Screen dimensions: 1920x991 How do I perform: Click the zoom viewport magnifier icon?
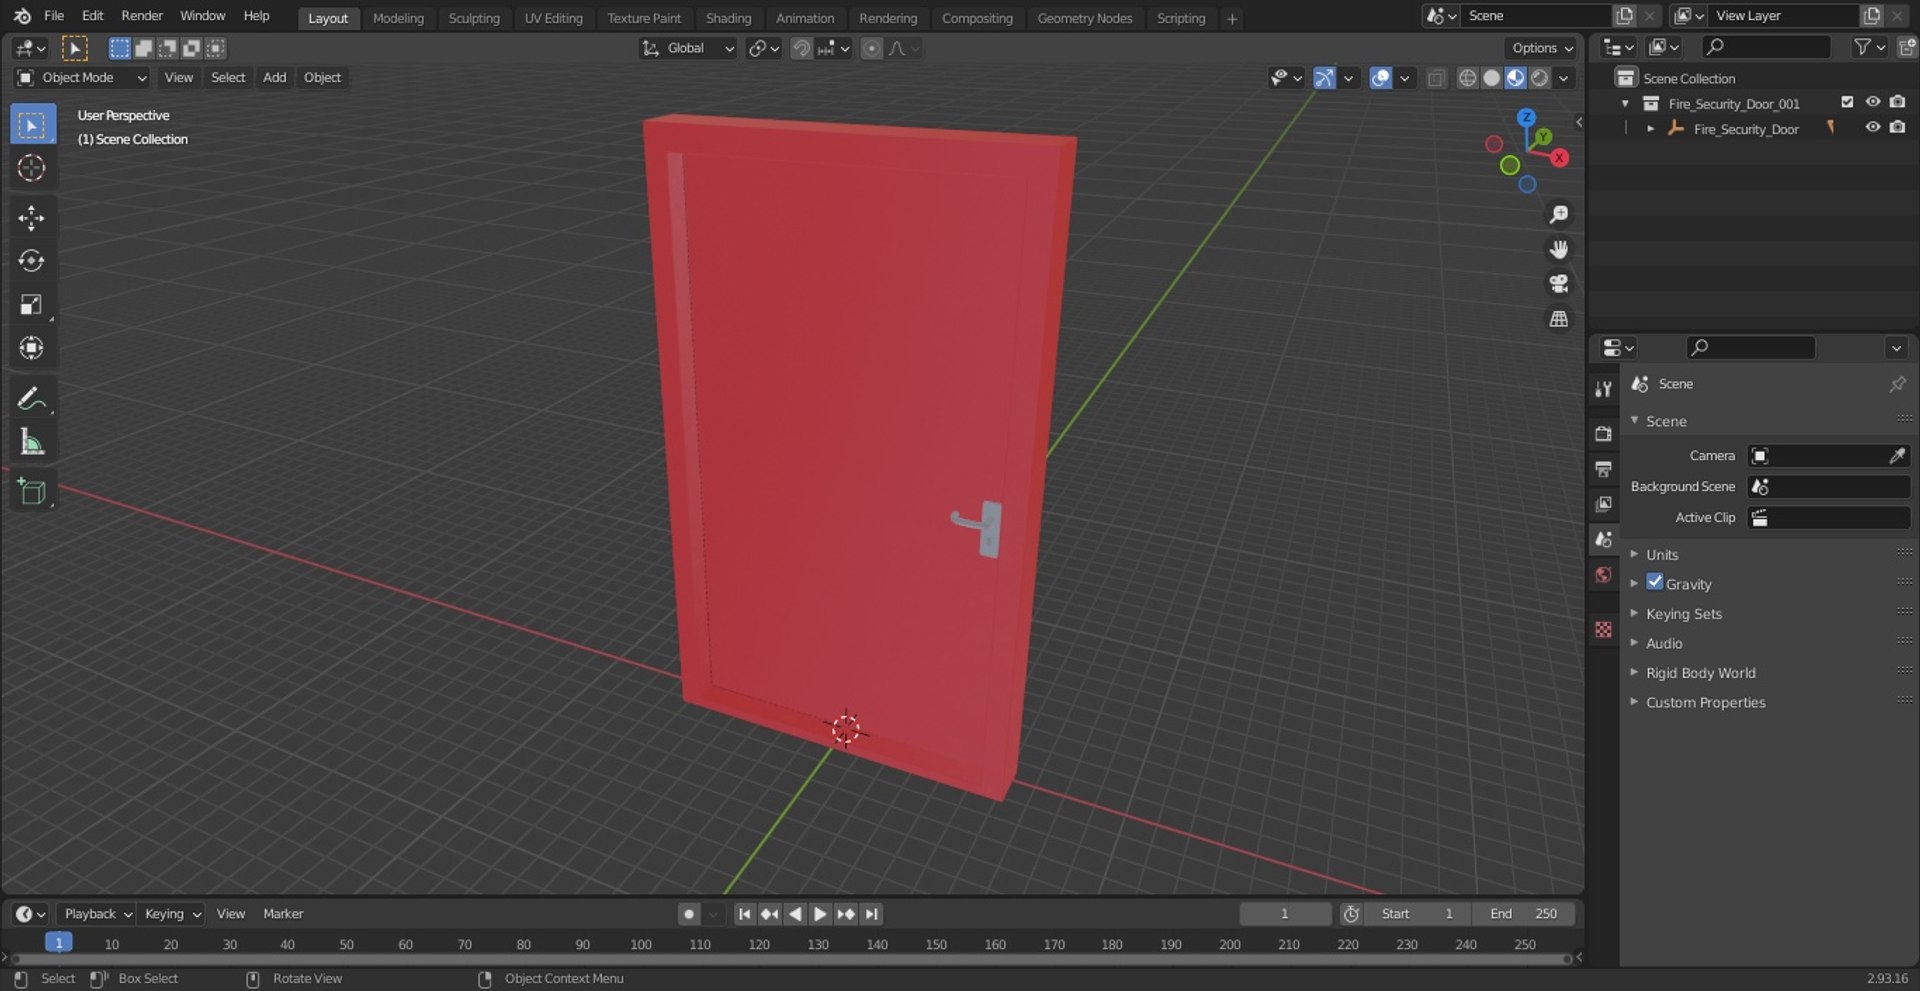pyautogui.click(x=1558, y=214)
